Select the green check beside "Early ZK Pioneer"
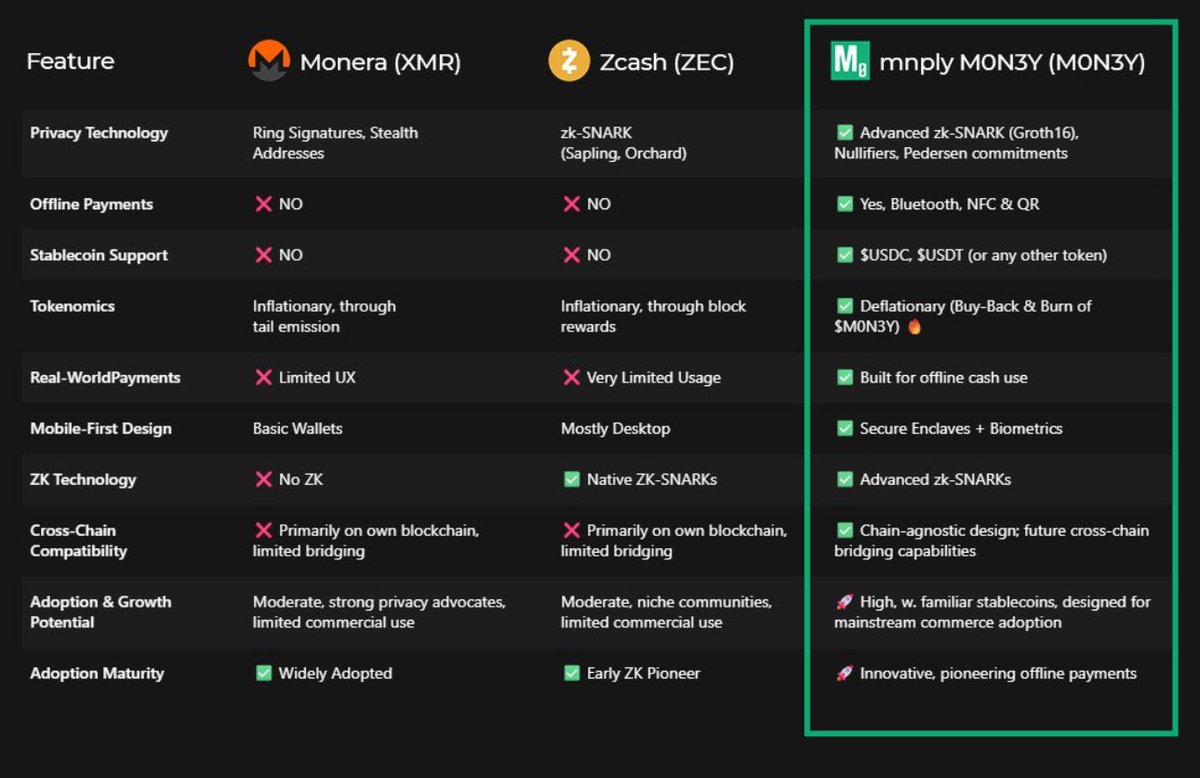This screenshot has width=1200, height=778. (572, 673)
